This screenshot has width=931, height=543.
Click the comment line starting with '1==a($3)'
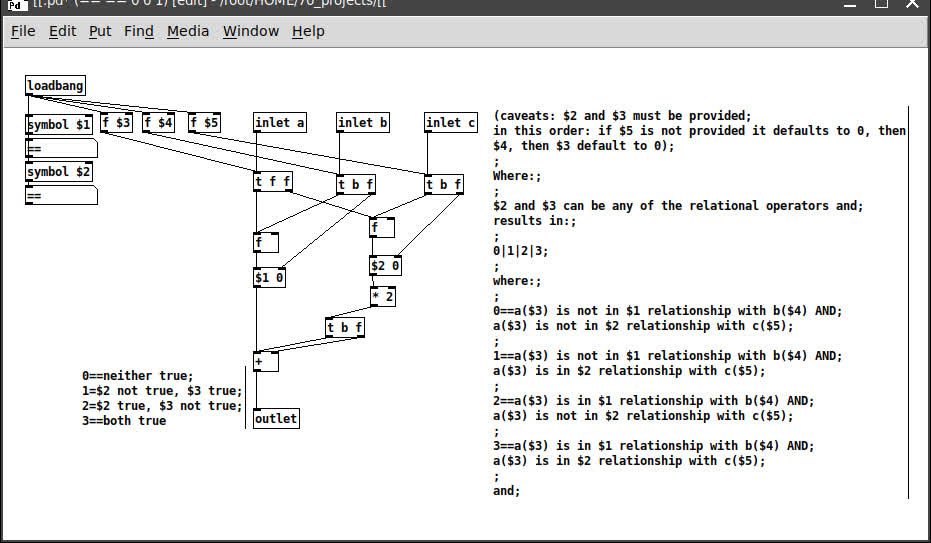[x=667, y=356]
